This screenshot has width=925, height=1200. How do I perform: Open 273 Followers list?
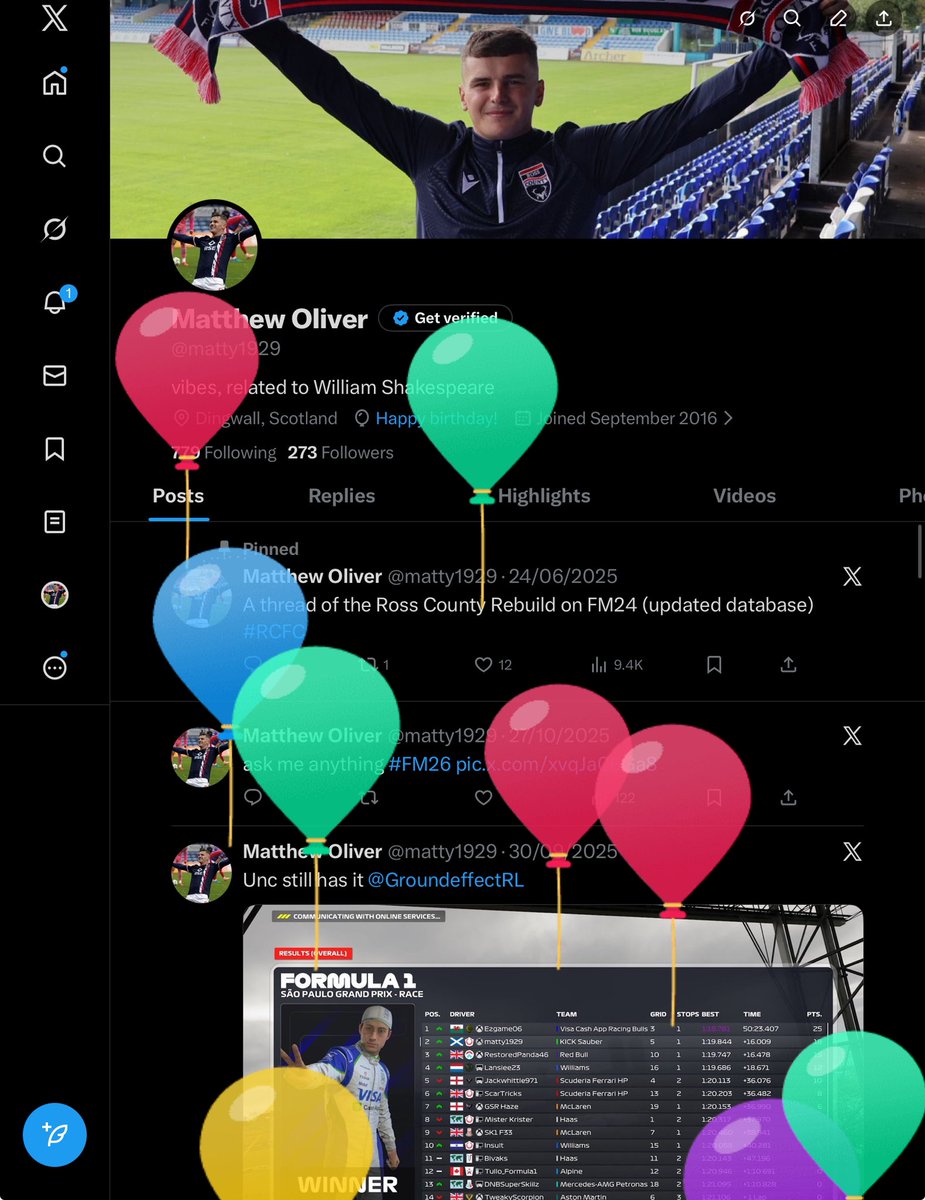(341, 452)
